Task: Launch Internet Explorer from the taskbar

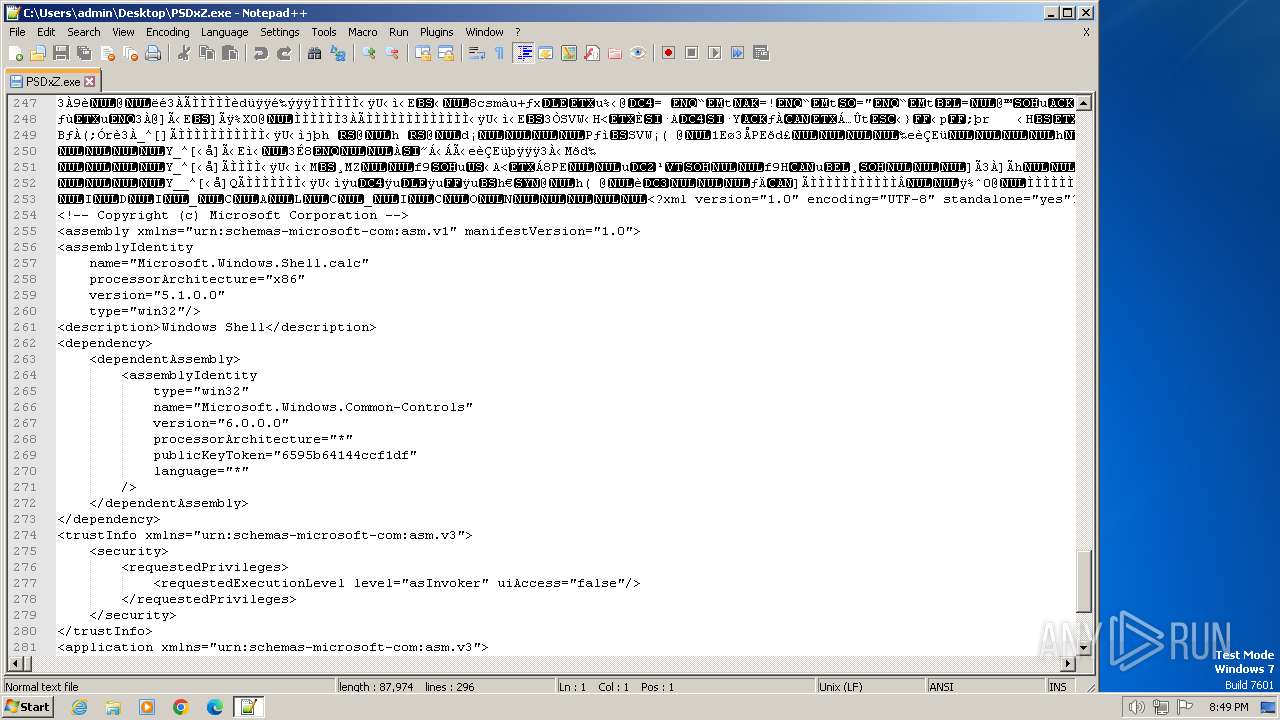Action: coord(79,707)
